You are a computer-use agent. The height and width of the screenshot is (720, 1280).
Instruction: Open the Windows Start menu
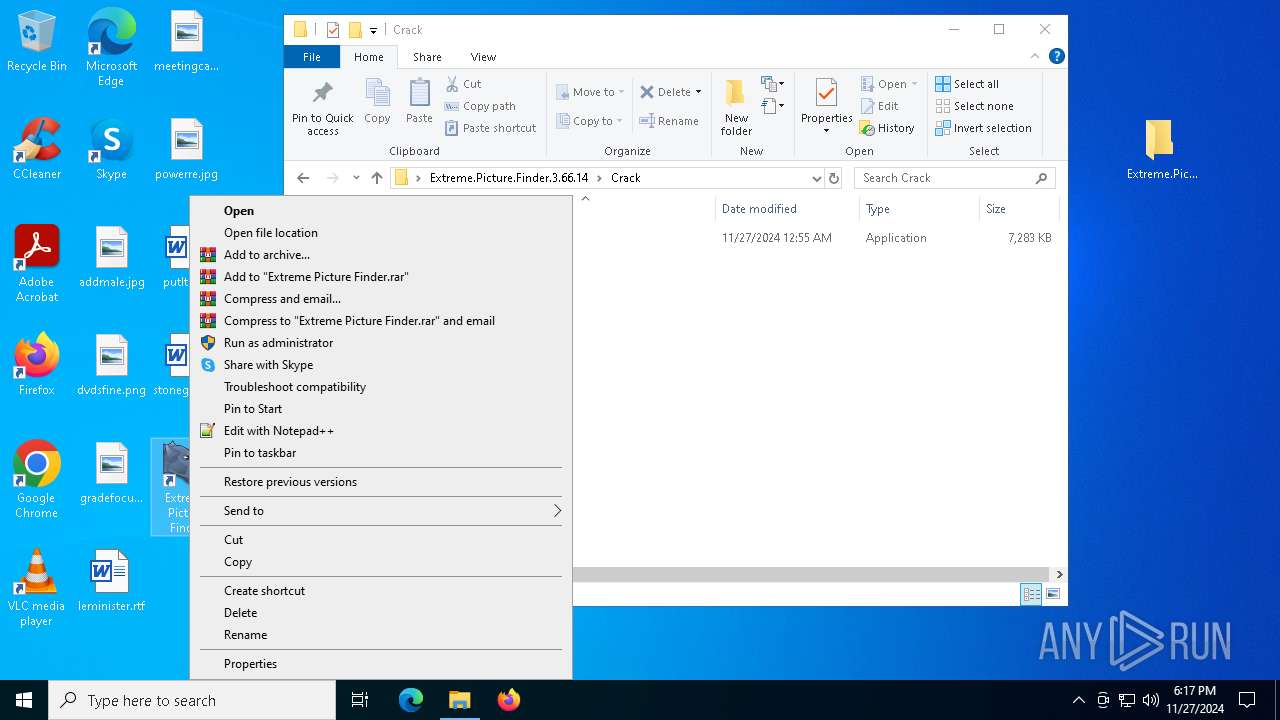point(24,700)
